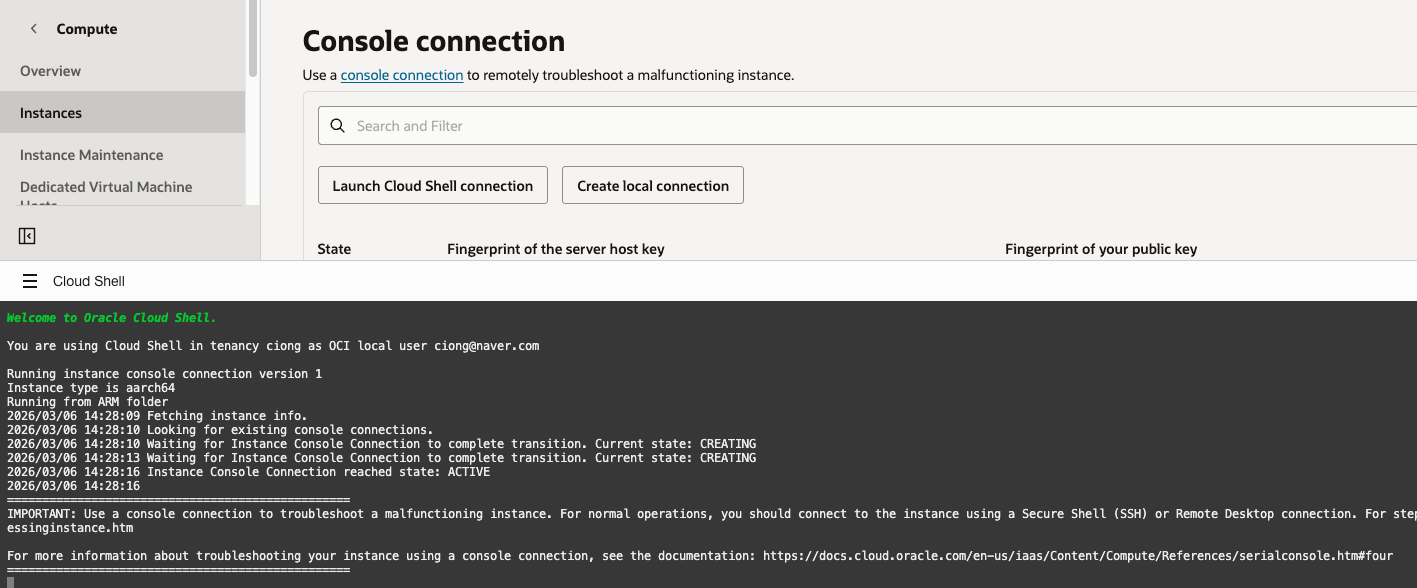Open Dedicated Virtual Machine Hosts
1417x588 pixels.
pyautogui.click(x=106, y=188)
